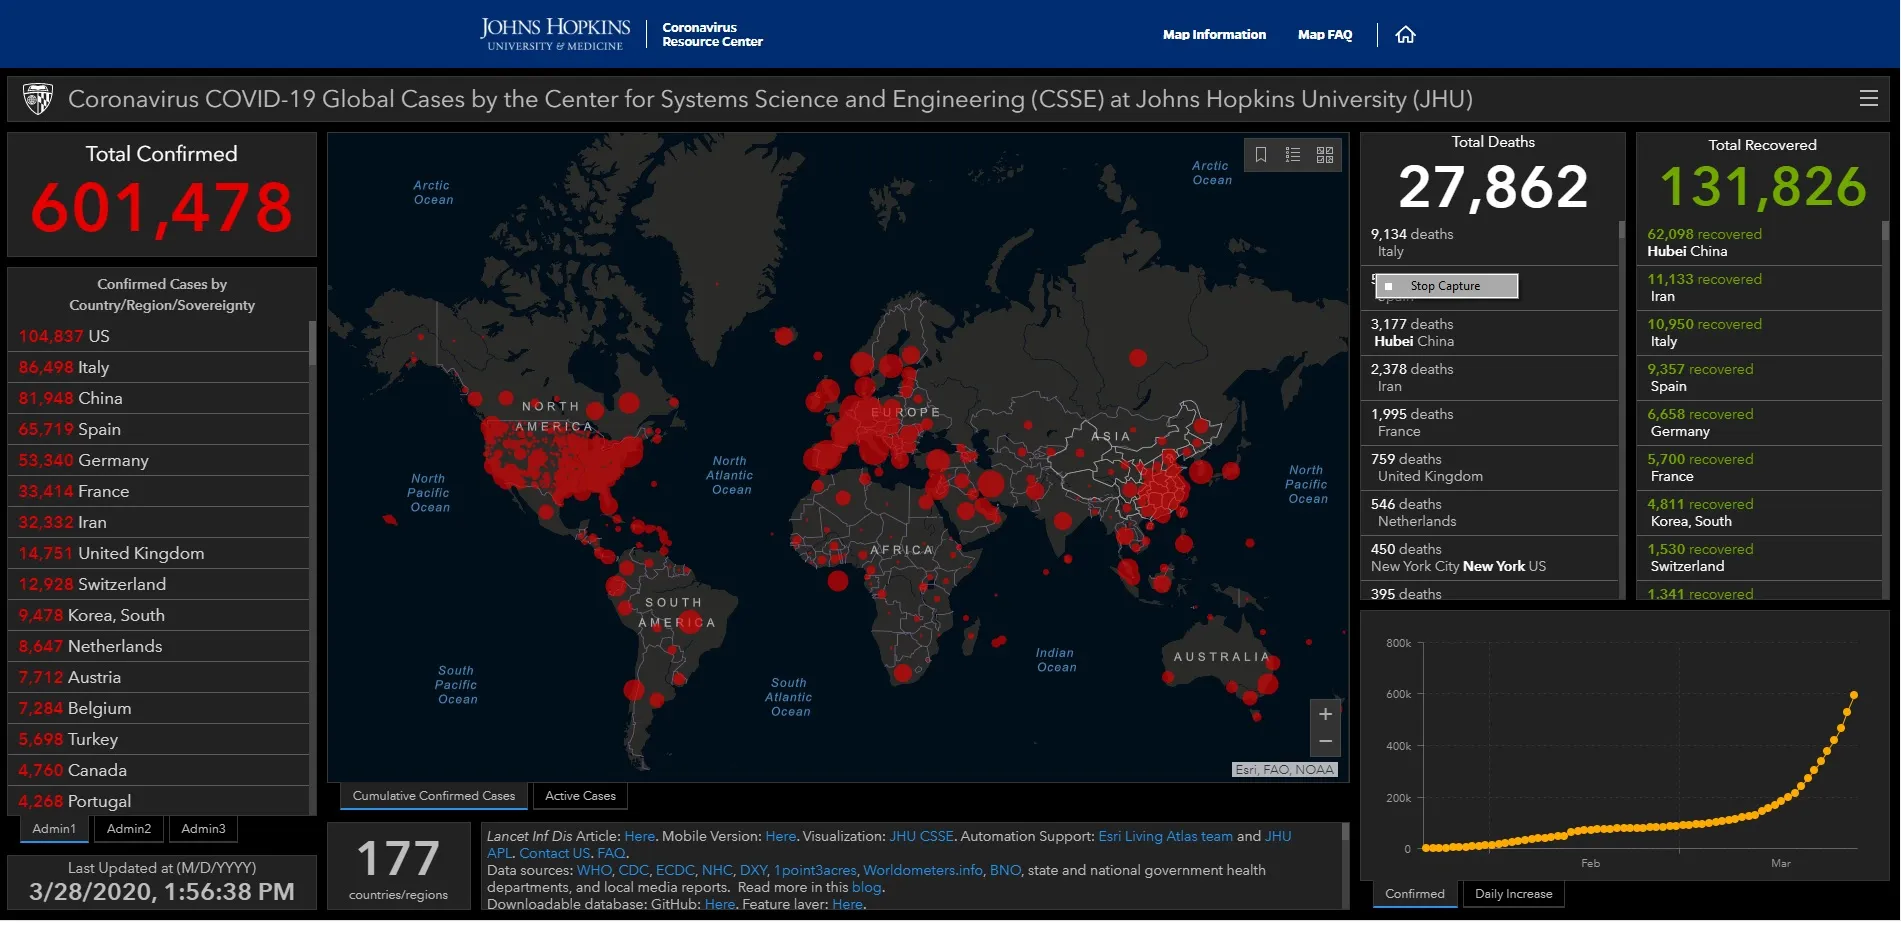Click the 759 deaths United Kingdom entry
1901x925 pixels.
1490,468
